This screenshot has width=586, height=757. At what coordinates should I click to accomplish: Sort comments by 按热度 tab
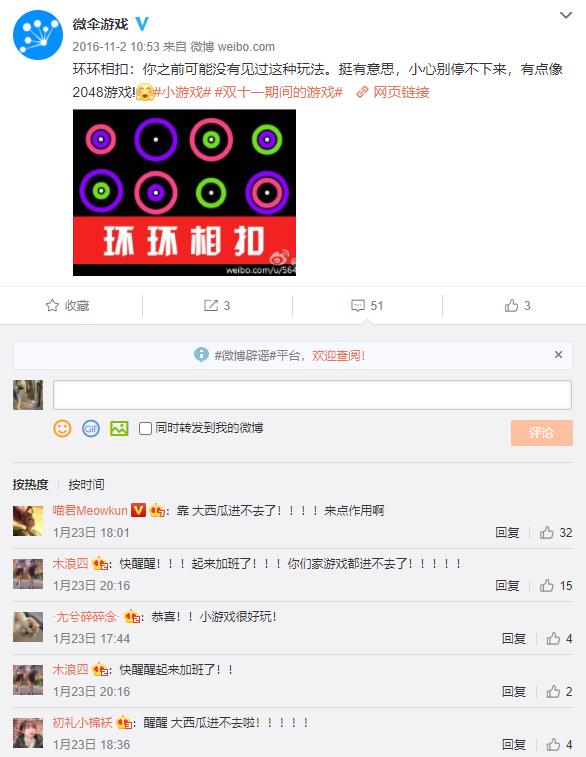(30, 484)
